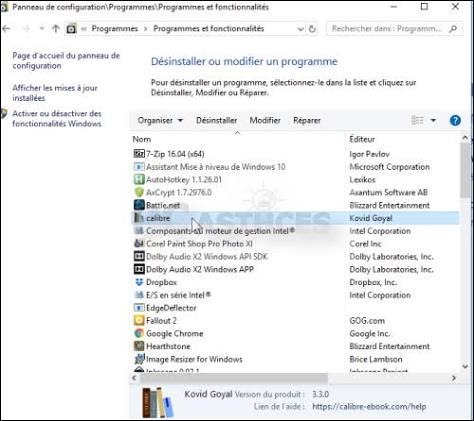This screenshot has width=474, height=421.
Task: Select the Google Chrome entry
Action: (175, 333)
